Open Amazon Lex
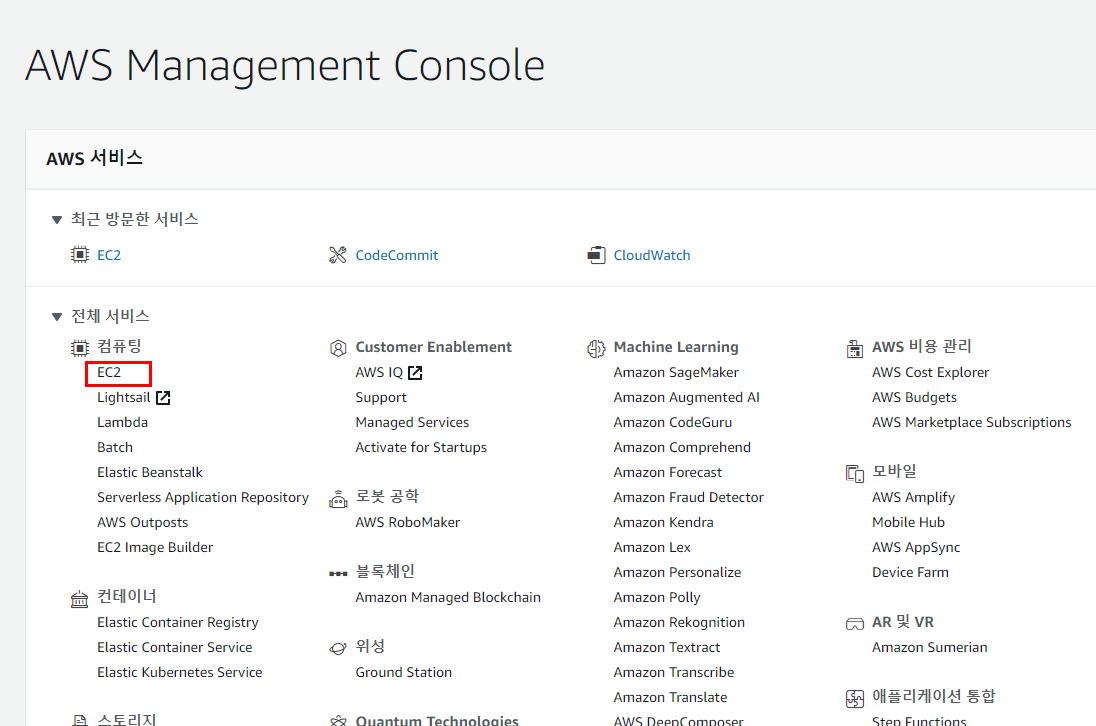This screenshot has width=1096, height=726. tap(652, 547)
